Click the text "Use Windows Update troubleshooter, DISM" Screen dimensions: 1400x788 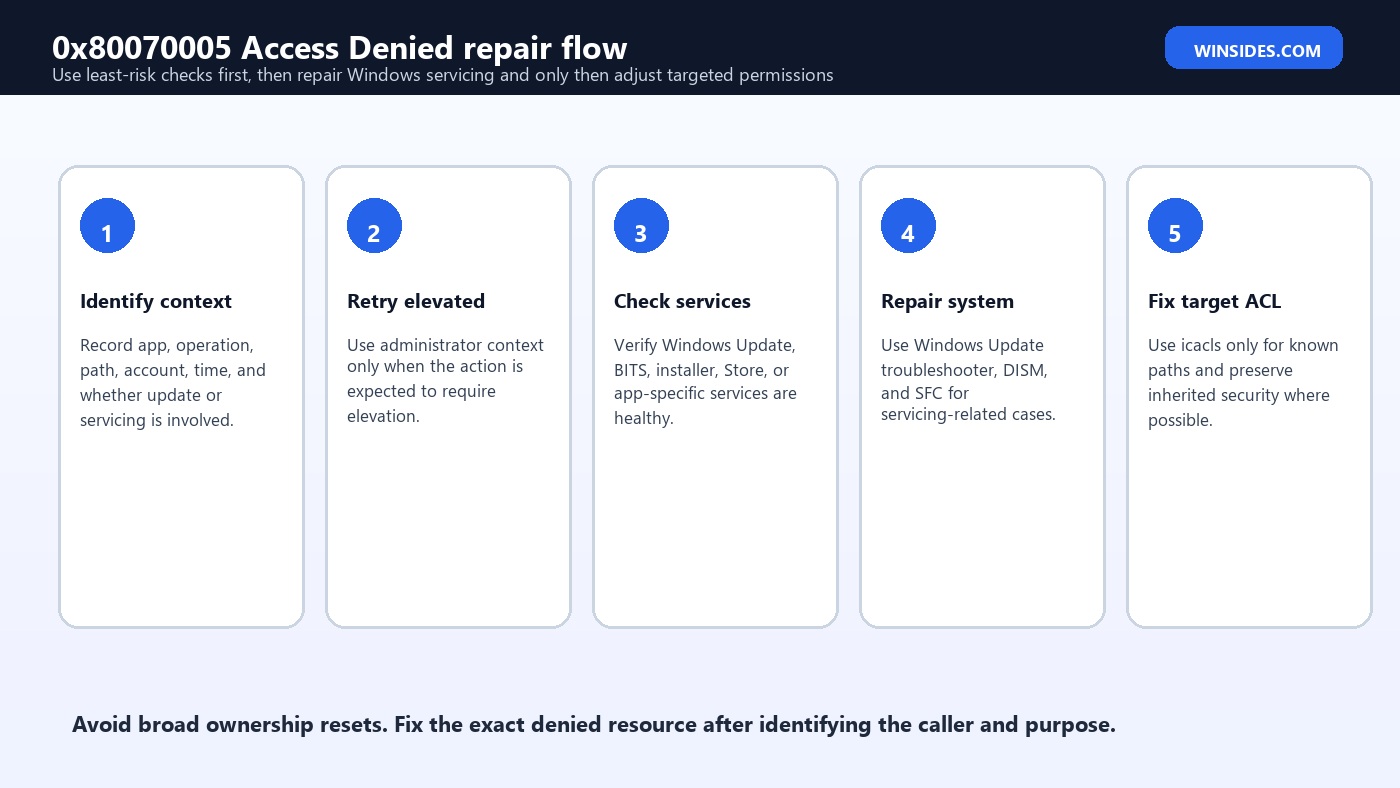(968, 379)
